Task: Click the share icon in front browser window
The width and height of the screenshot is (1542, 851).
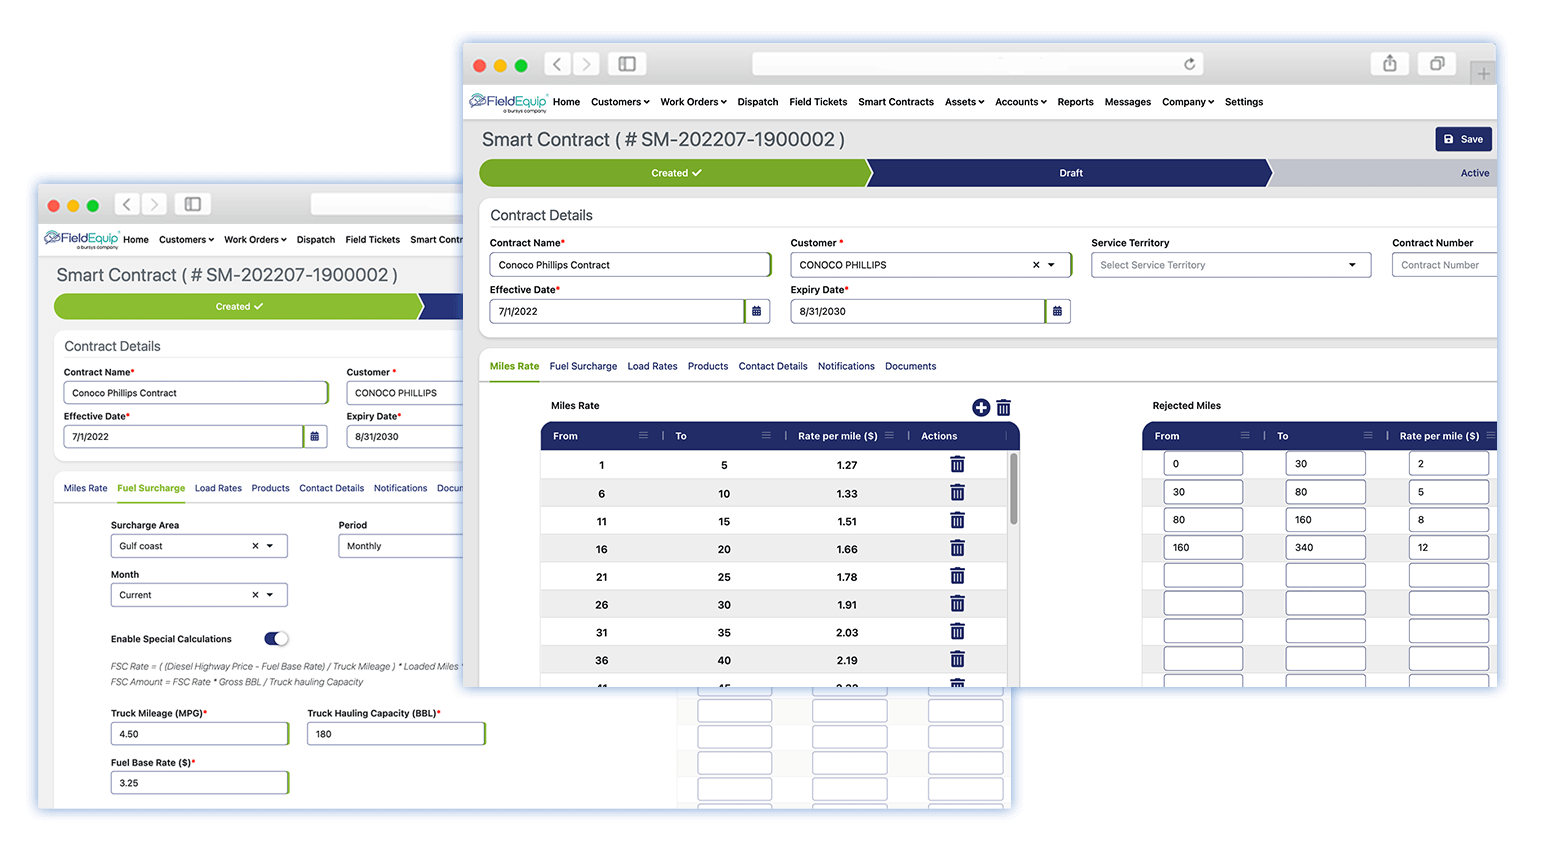Action: click(1390, 64)
